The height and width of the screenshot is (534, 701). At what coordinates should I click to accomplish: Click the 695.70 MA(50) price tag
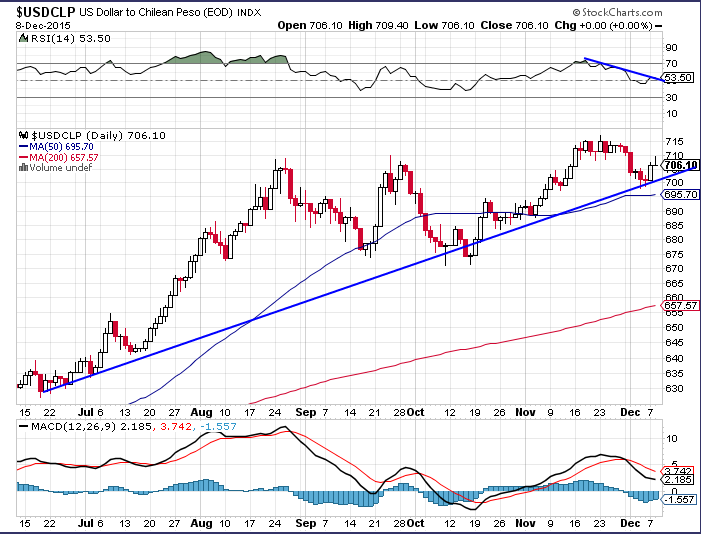tap(681, 195)
